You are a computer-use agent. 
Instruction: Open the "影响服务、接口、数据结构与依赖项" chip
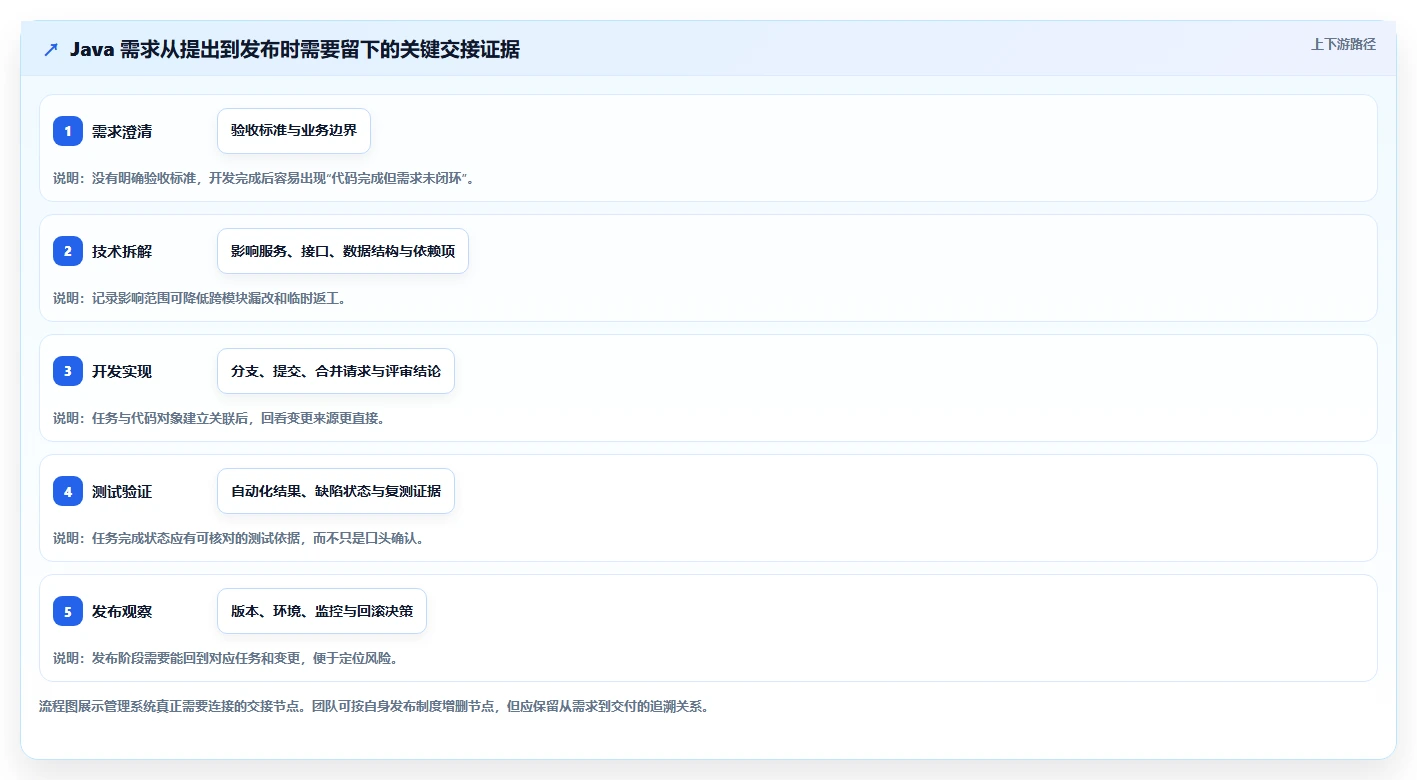[343, 251]
